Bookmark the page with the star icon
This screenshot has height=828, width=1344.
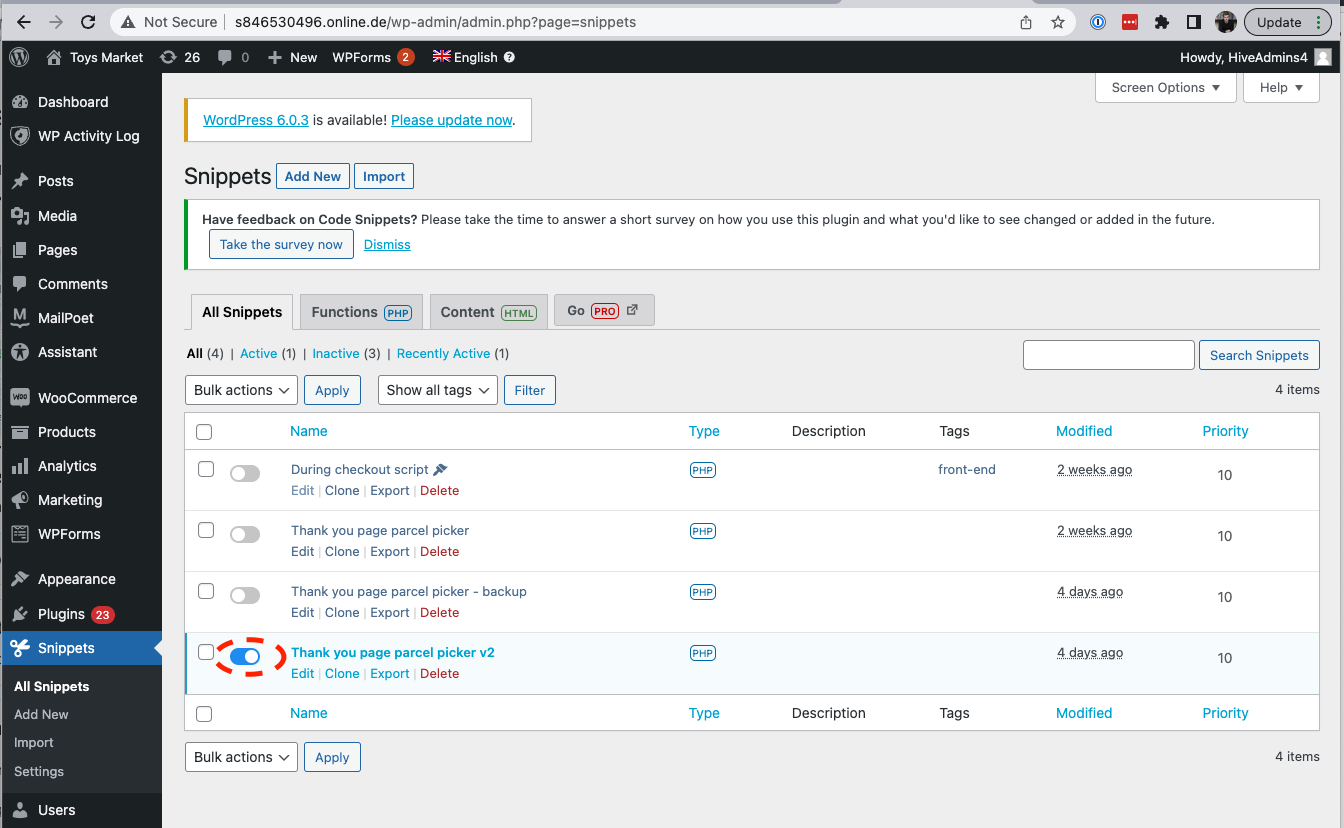(x=1057, y=22)
